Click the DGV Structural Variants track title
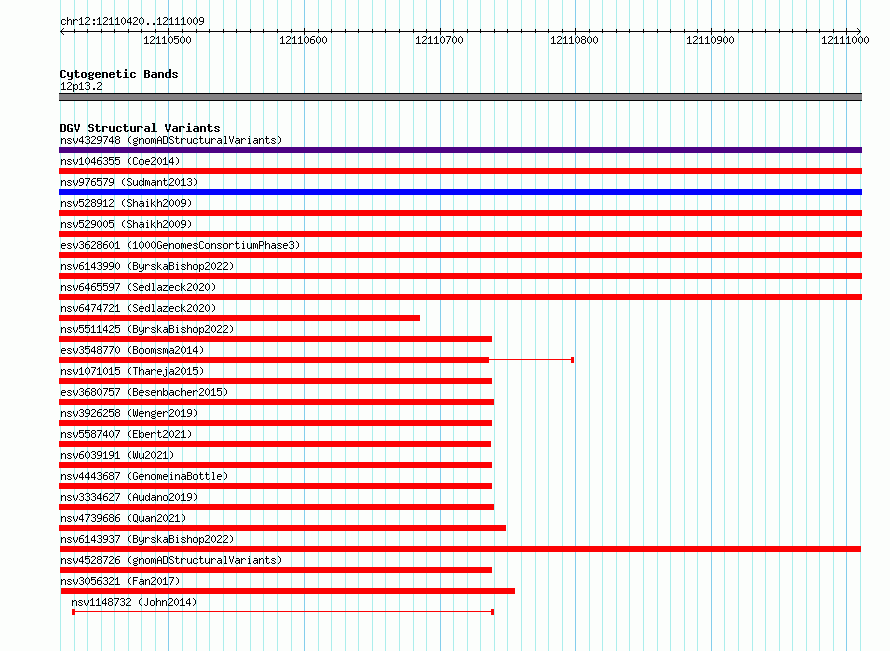Viewport: 890px width, 651px height. [x=140, y=128]
